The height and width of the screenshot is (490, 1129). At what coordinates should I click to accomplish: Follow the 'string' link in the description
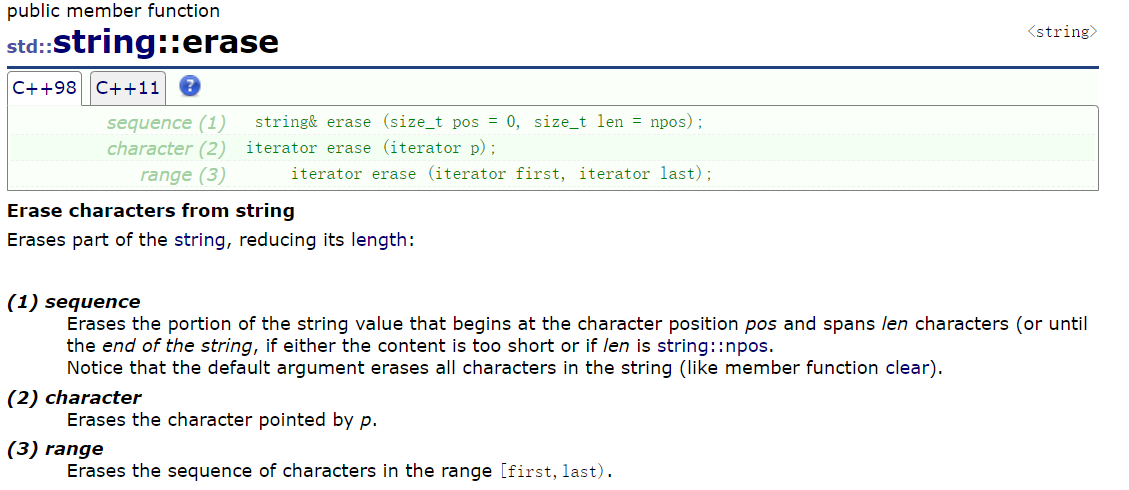199,240
